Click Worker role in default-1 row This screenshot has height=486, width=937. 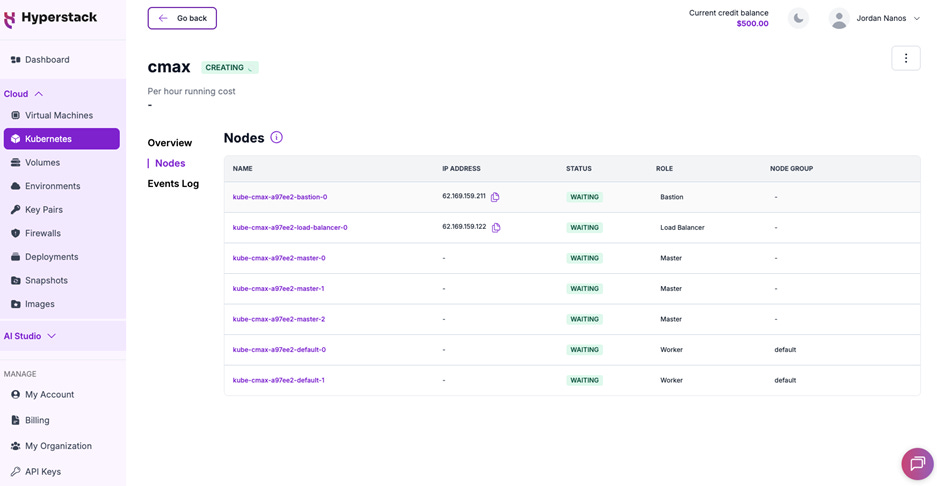click(672, 380)
